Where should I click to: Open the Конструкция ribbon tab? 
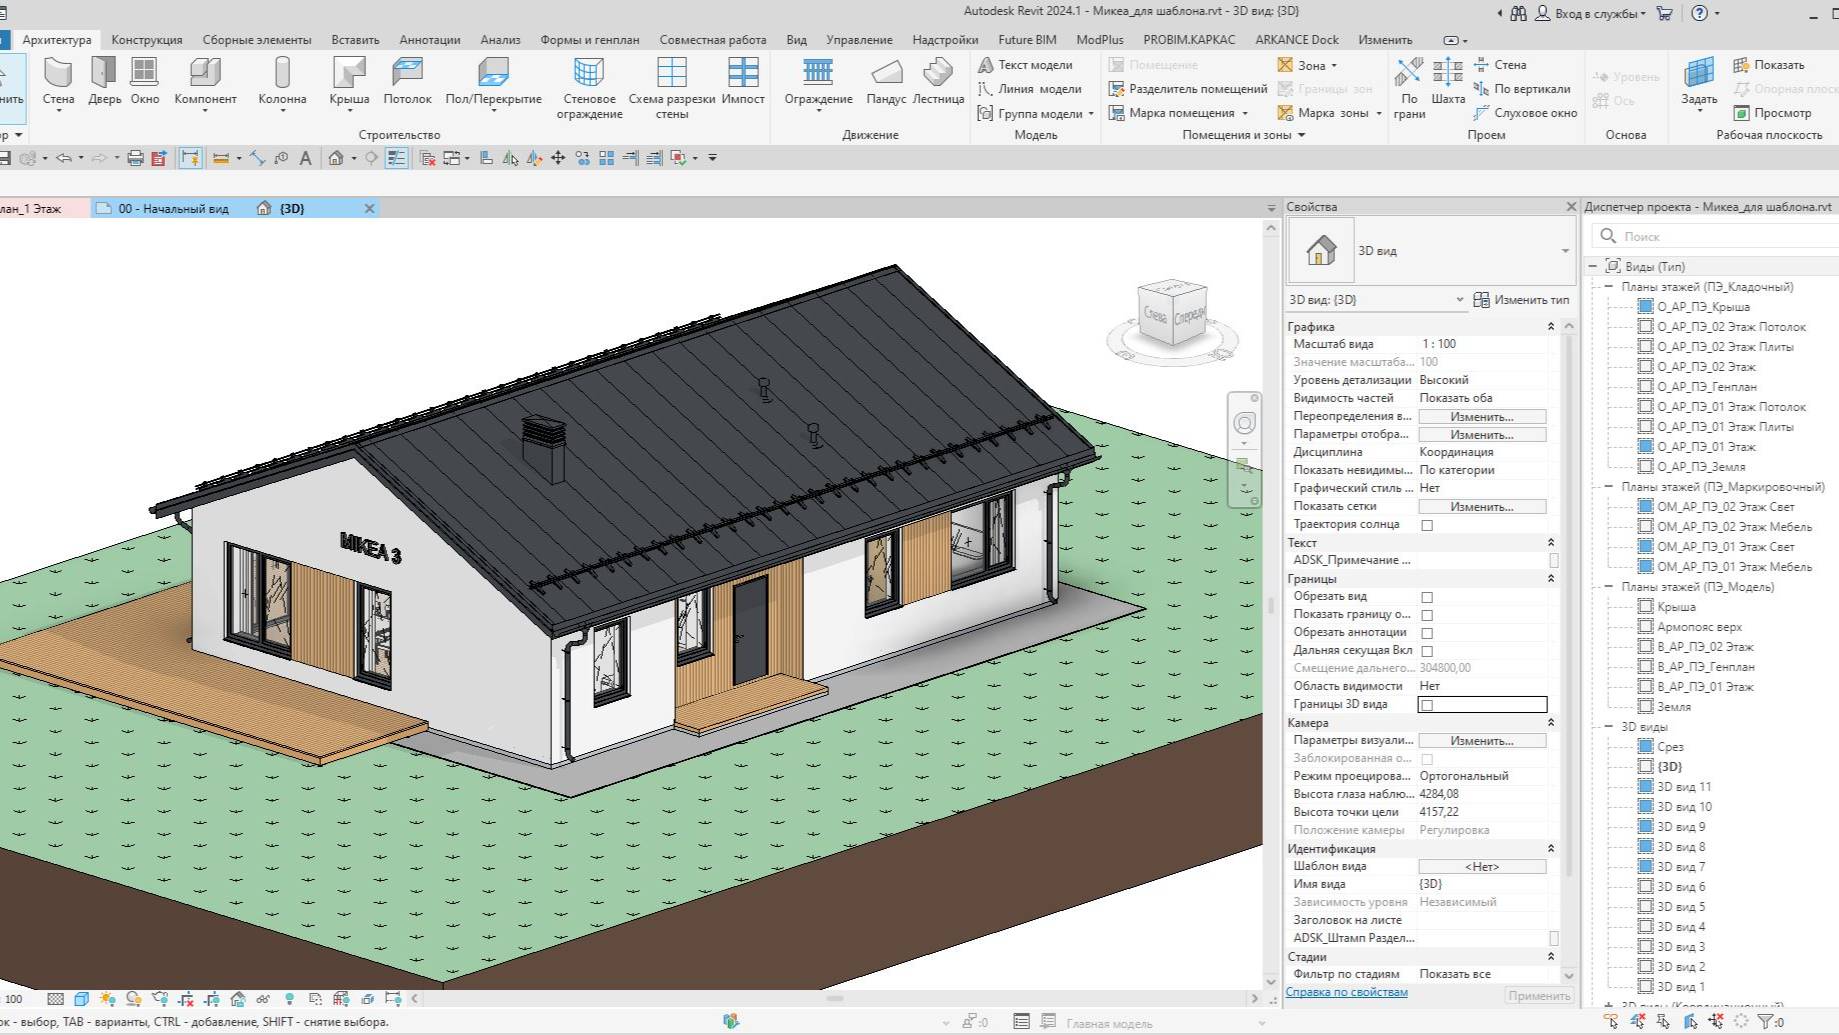[147, 40]
